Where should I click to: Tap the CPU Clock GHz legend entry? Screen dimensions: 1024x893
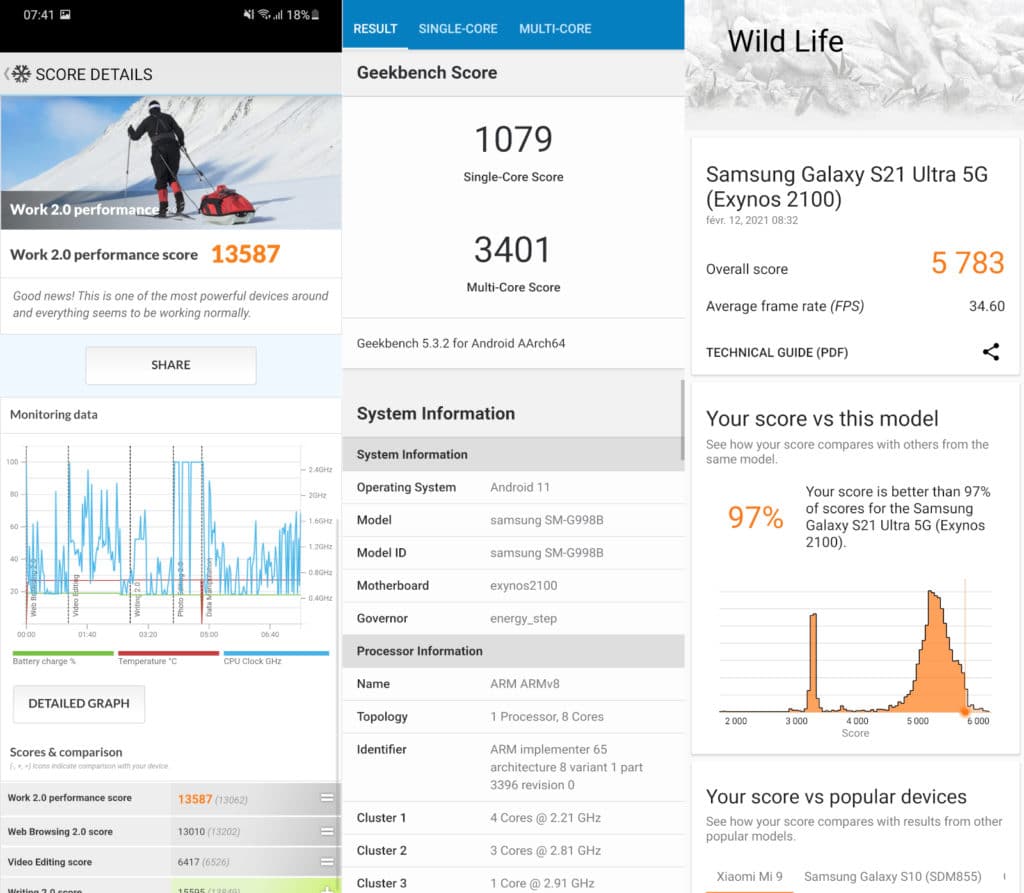click(x=276, y=658)
